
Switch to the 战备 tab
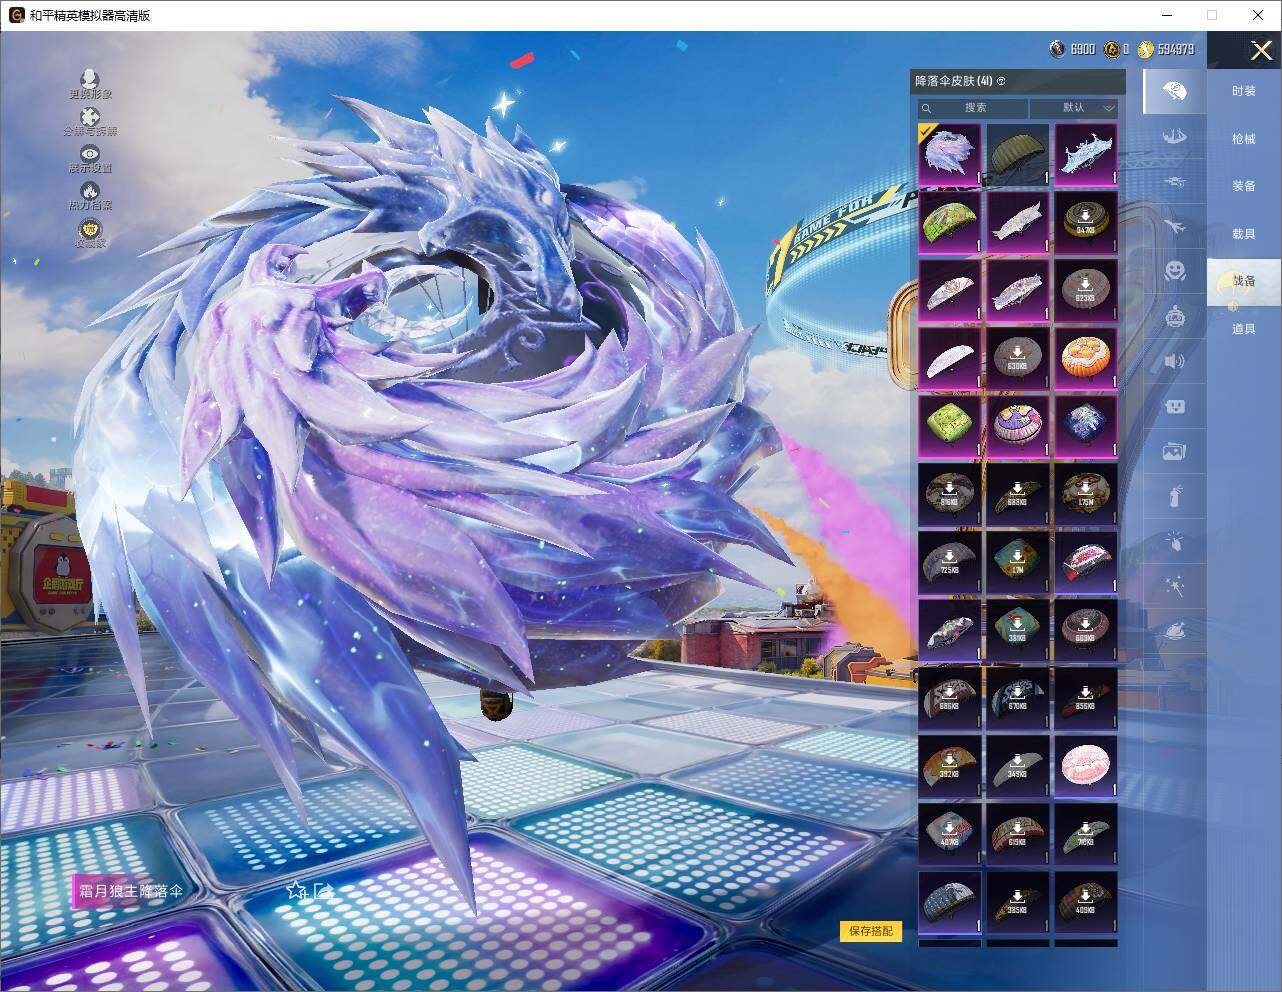1243,281
